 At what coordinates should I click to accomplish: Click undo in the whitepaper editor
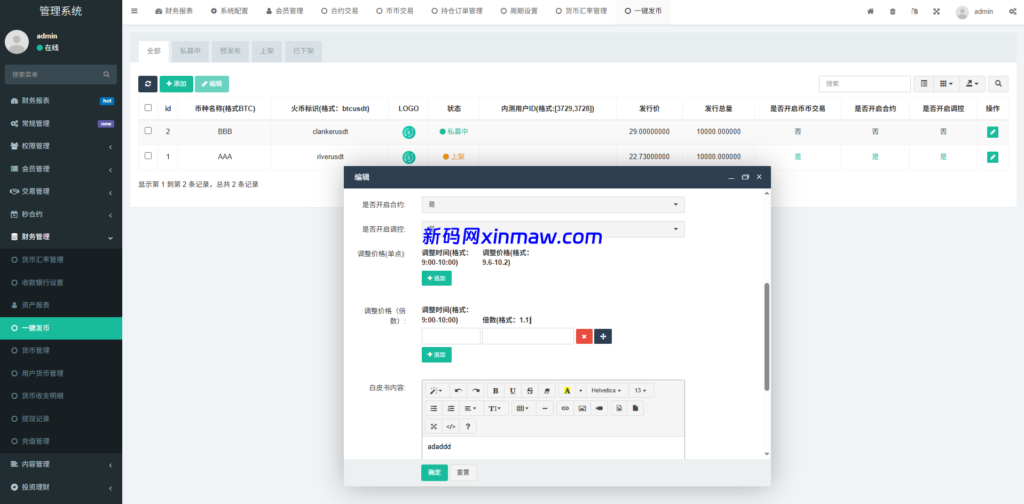click(458, 390)
